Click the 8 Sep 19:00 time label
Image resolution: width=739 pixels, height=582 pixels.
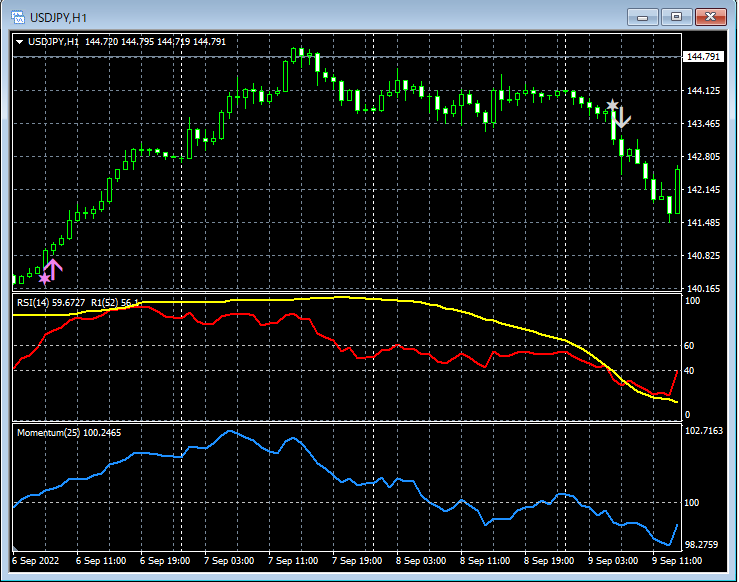pos(549,561)
